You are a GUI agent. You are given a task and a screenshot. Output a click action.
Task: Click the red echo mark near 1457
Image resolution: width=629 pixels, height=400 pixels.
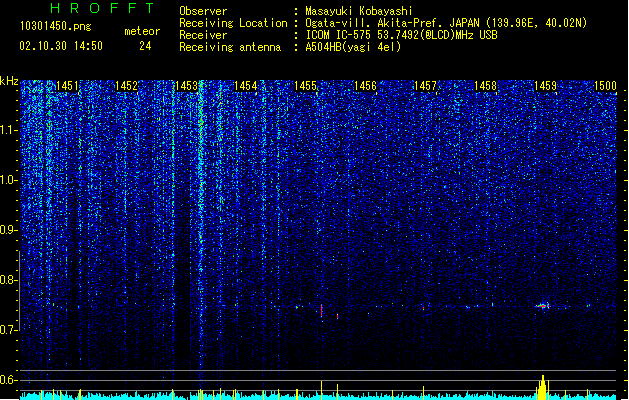[x=423, y=308]
